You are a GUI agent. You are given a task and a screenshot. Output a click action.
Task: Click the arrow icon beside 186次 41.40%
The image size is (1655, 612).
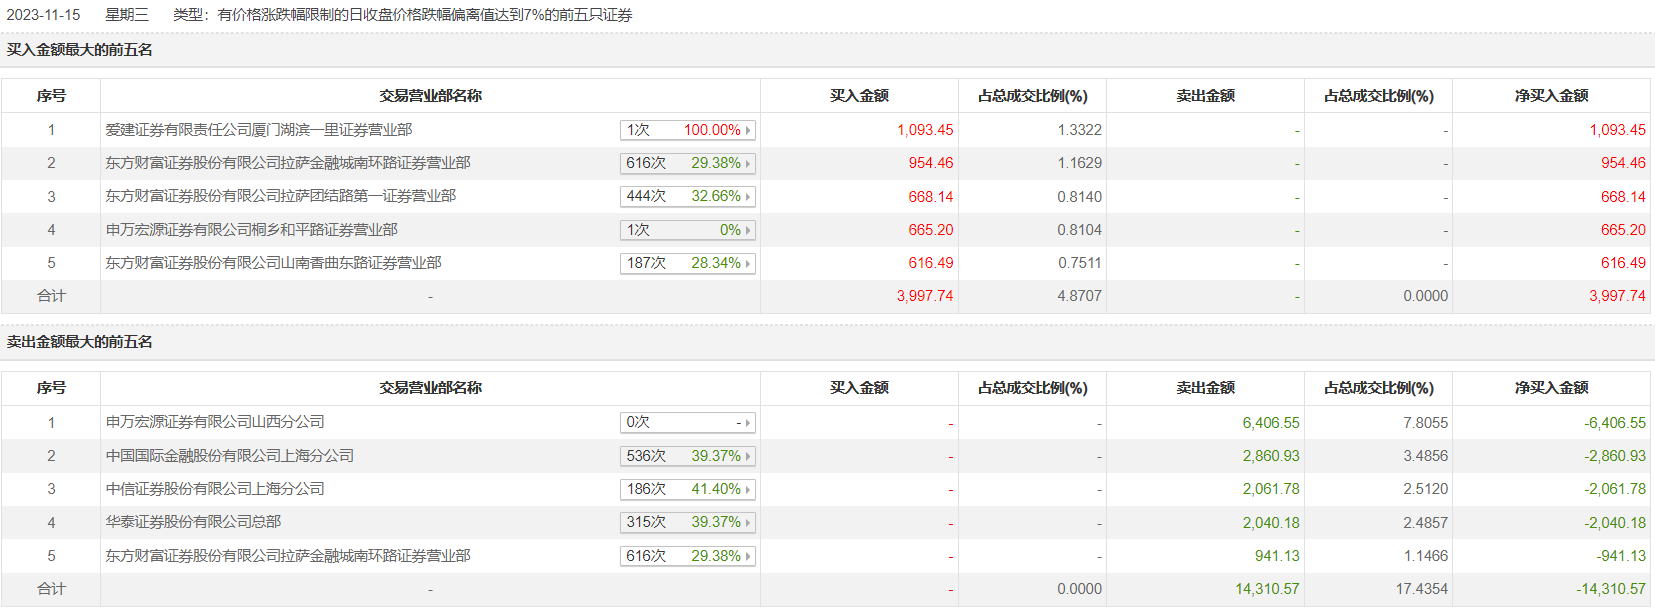(x=748, y=490)
